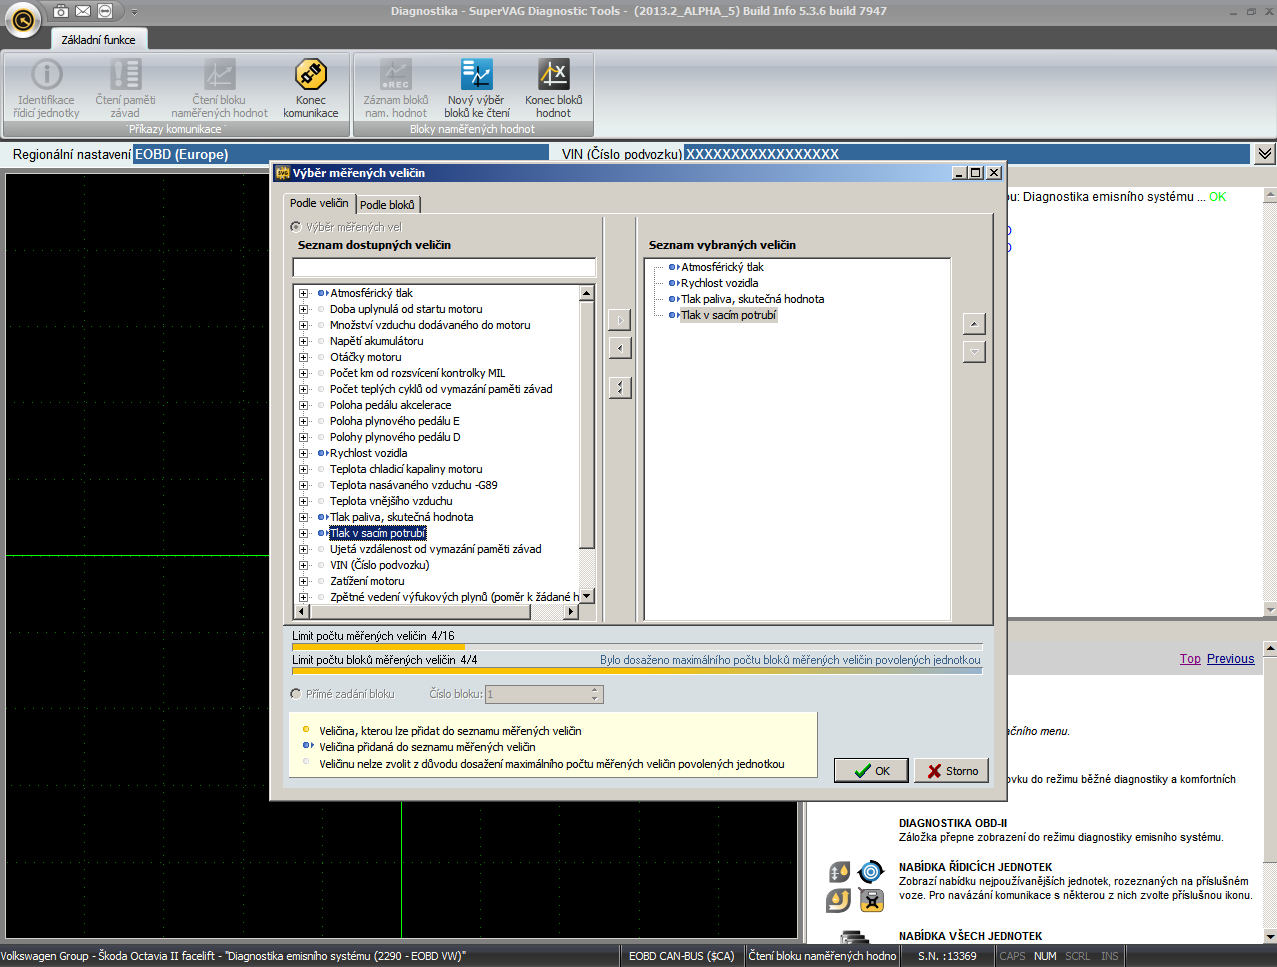Select Tlak v sacím potrubí in selected list
Screen dimensions: 1277x967
tap(728, 315)
